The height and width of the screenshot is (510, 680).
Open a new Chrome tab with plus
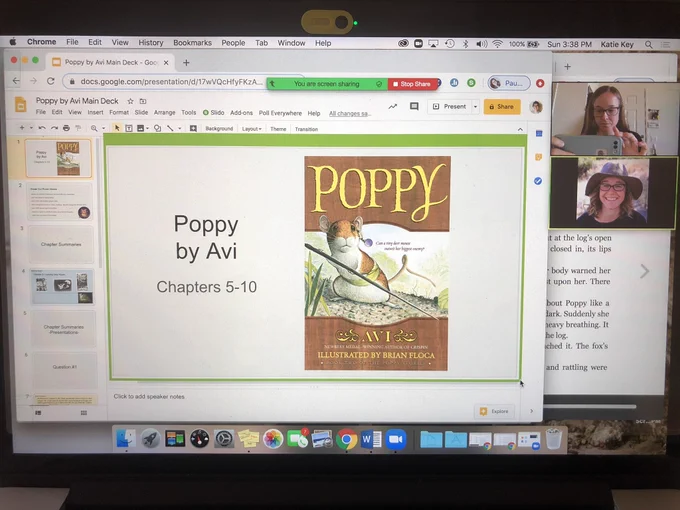click(186, 63)
